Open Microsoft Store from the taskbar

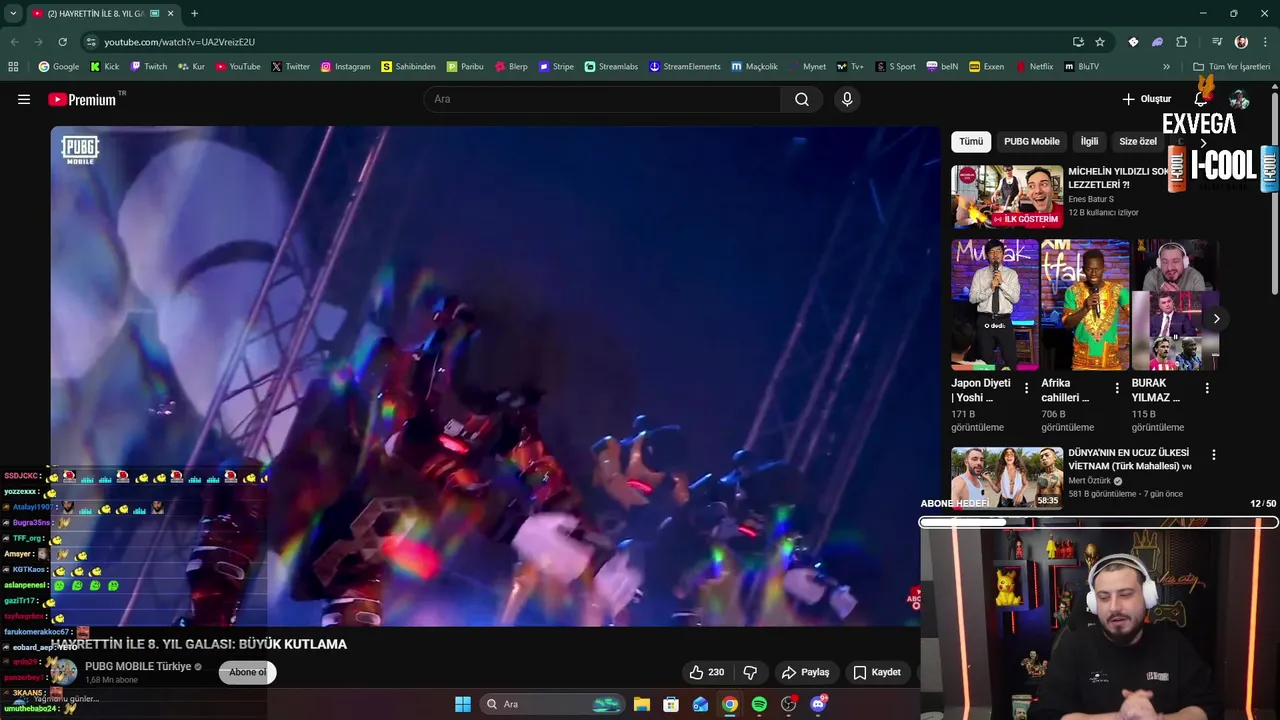[671, 704]
